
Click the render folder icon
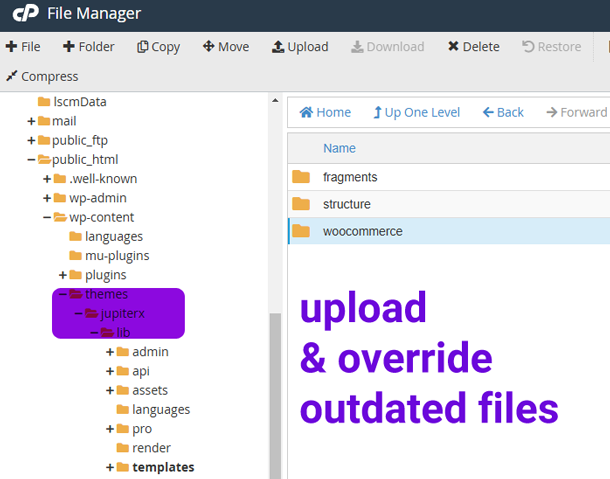(x=123, y=448)
